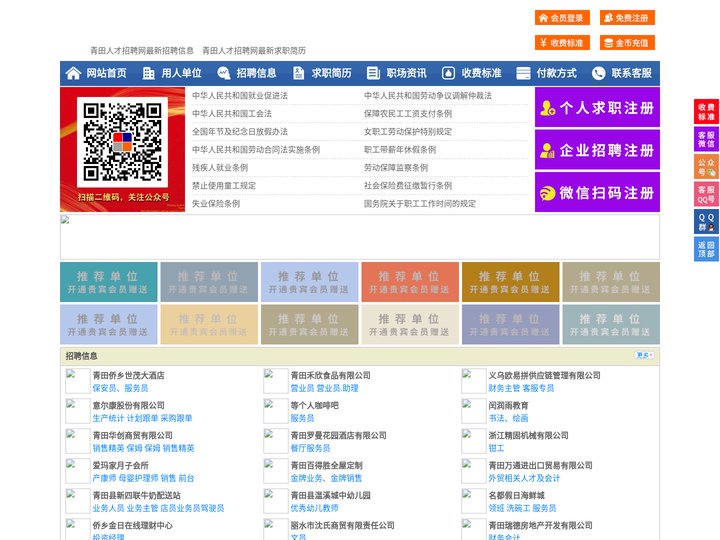
Task: Click the news icon beside 职场资讯
Action: pyautogui.click(x=373, y=73)
